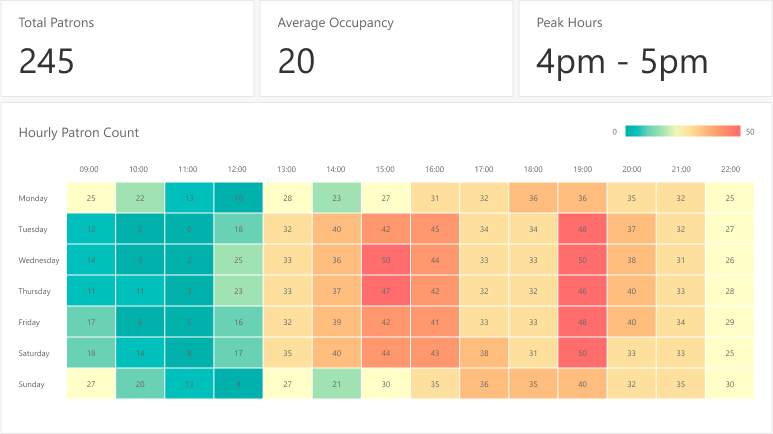The height and width of the screenshot is (434, 773).
Task: Select Saturday 17:00 cell showing 38
Action: click(x=484, y=353)
